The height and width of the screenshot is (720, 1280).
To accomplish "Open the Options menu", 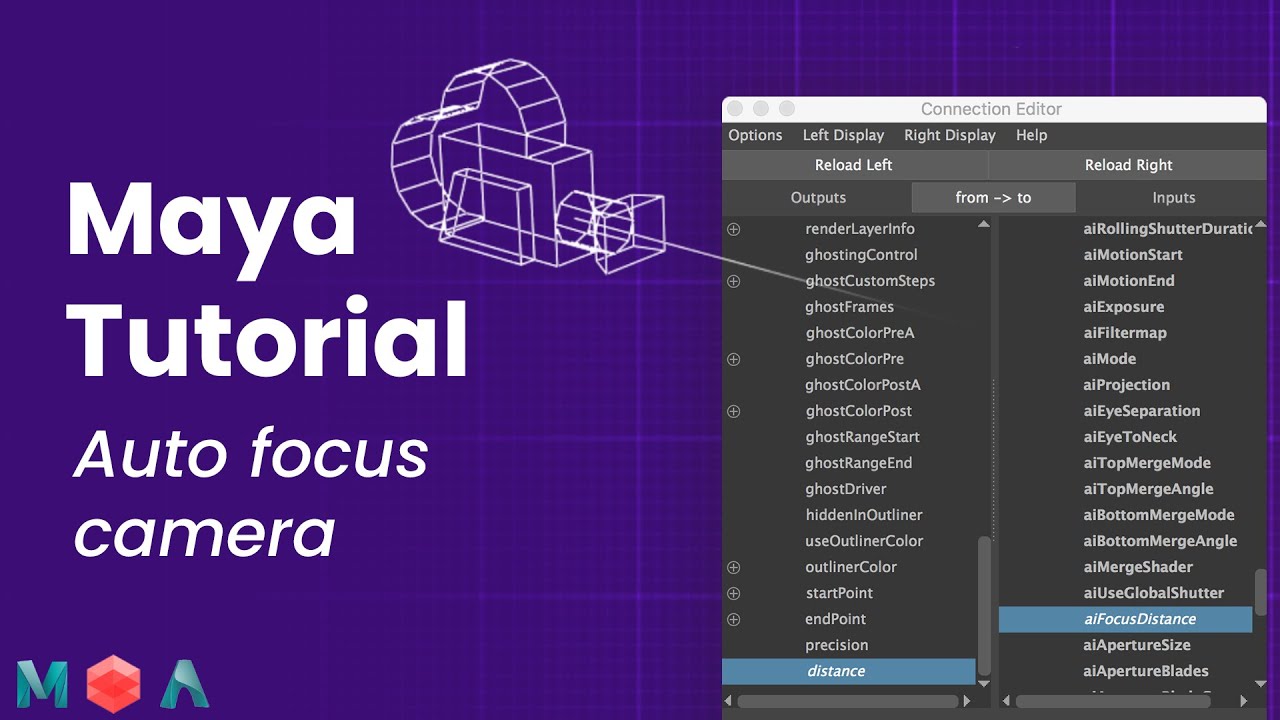I will pos(755,135).
